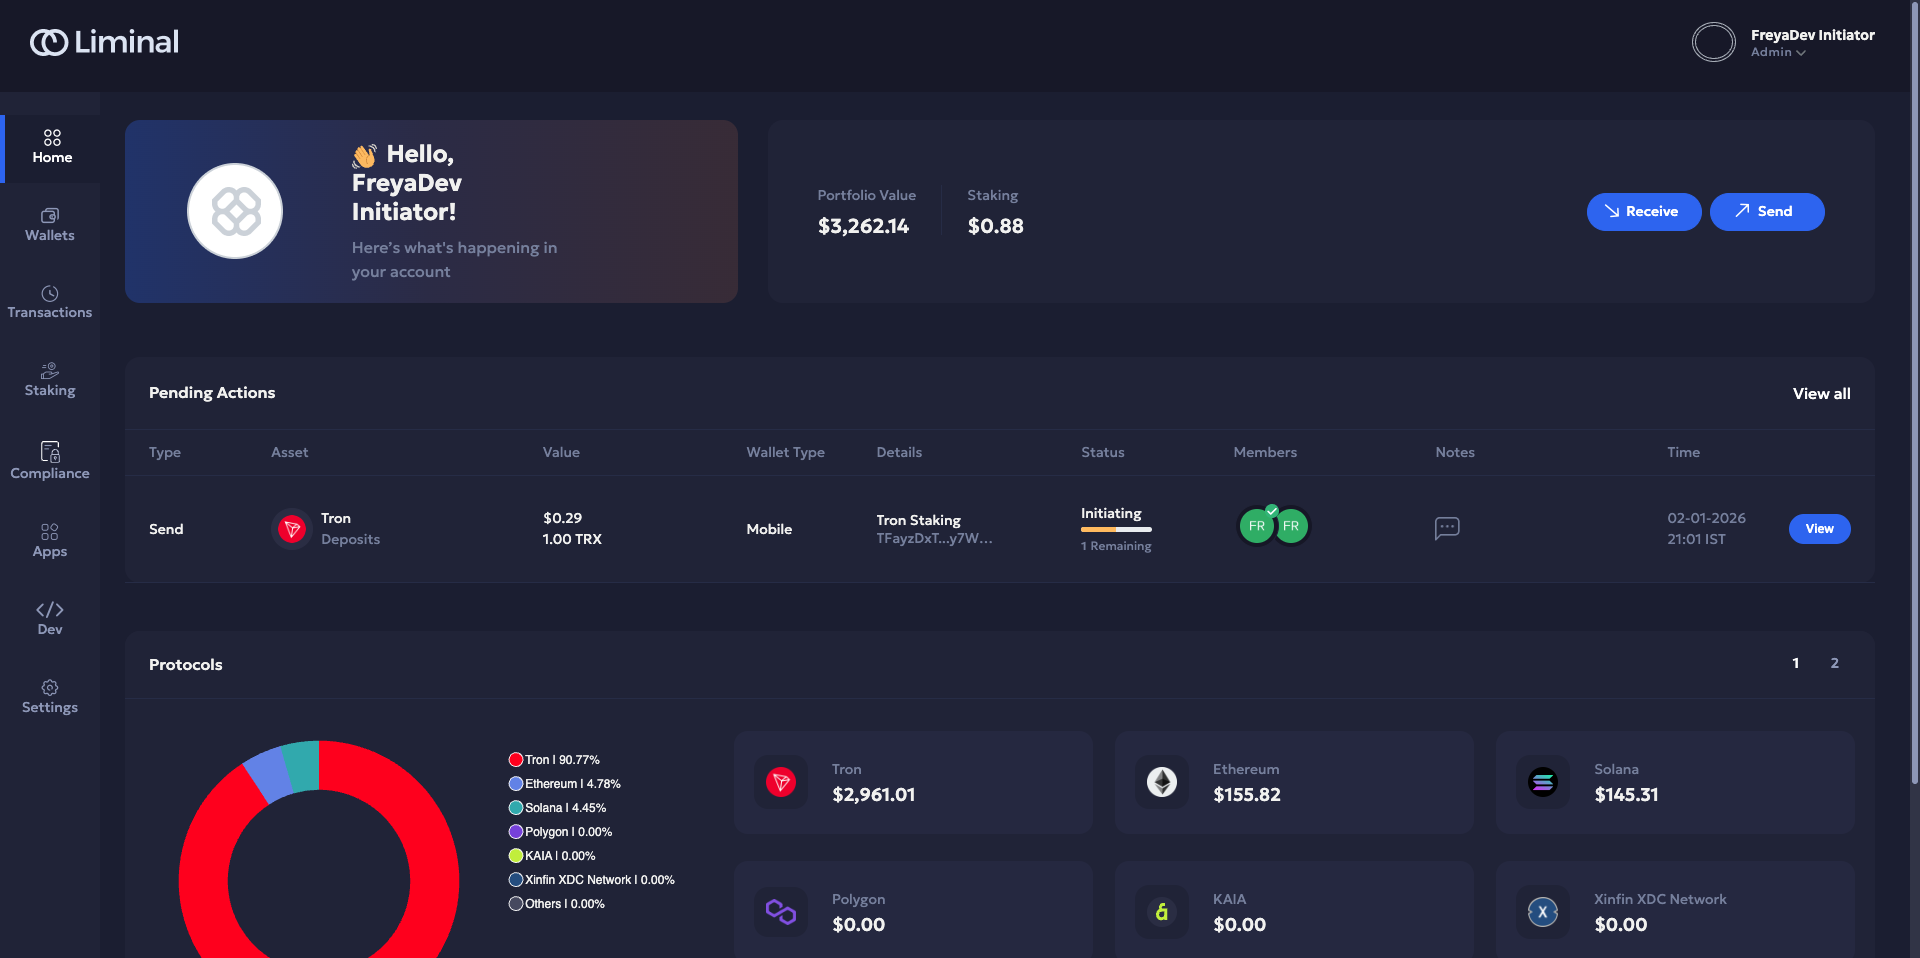This screenshot has width=1920, height=958.
Task: Click the Tron asset icon in pending row
Action: [291, 529]
